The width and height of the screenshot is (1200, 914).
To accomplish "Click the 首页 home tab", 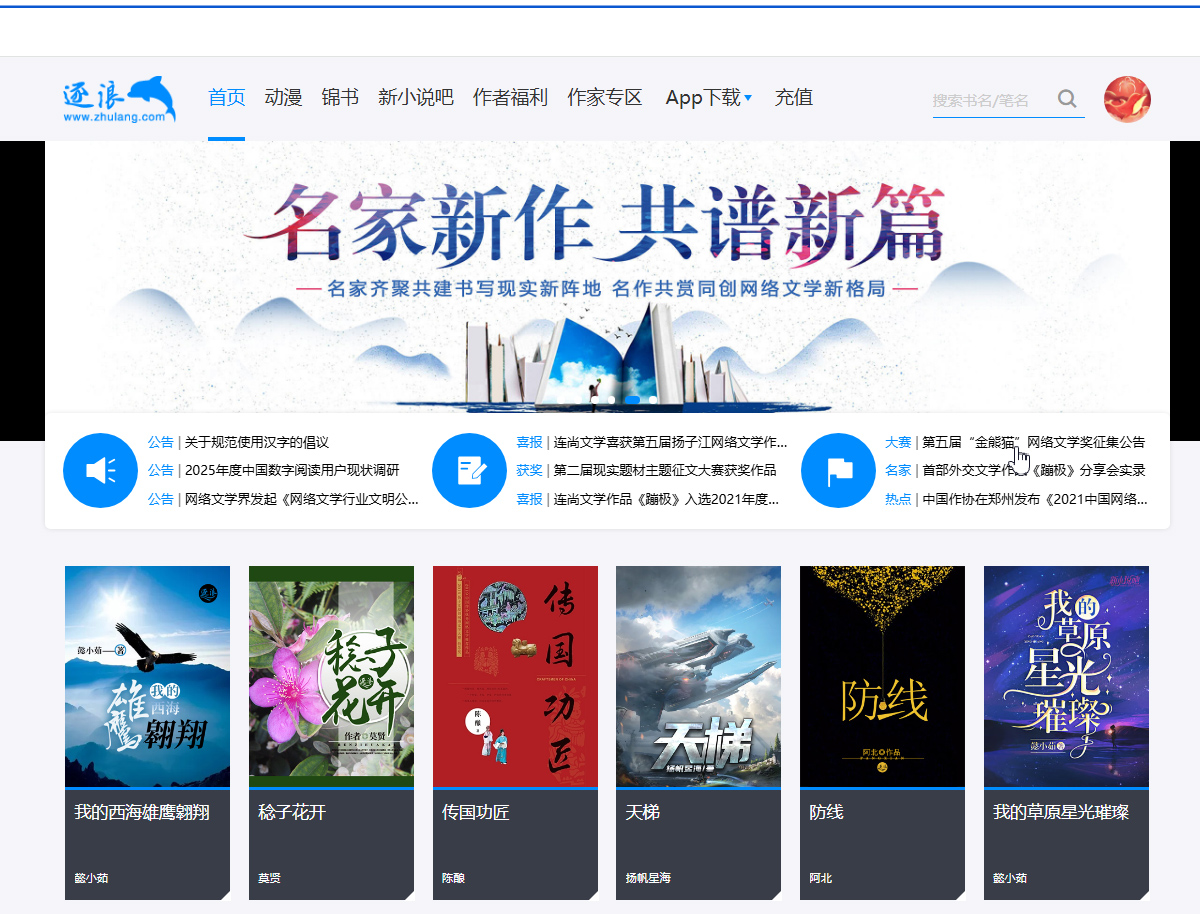I will pos(226,98).
